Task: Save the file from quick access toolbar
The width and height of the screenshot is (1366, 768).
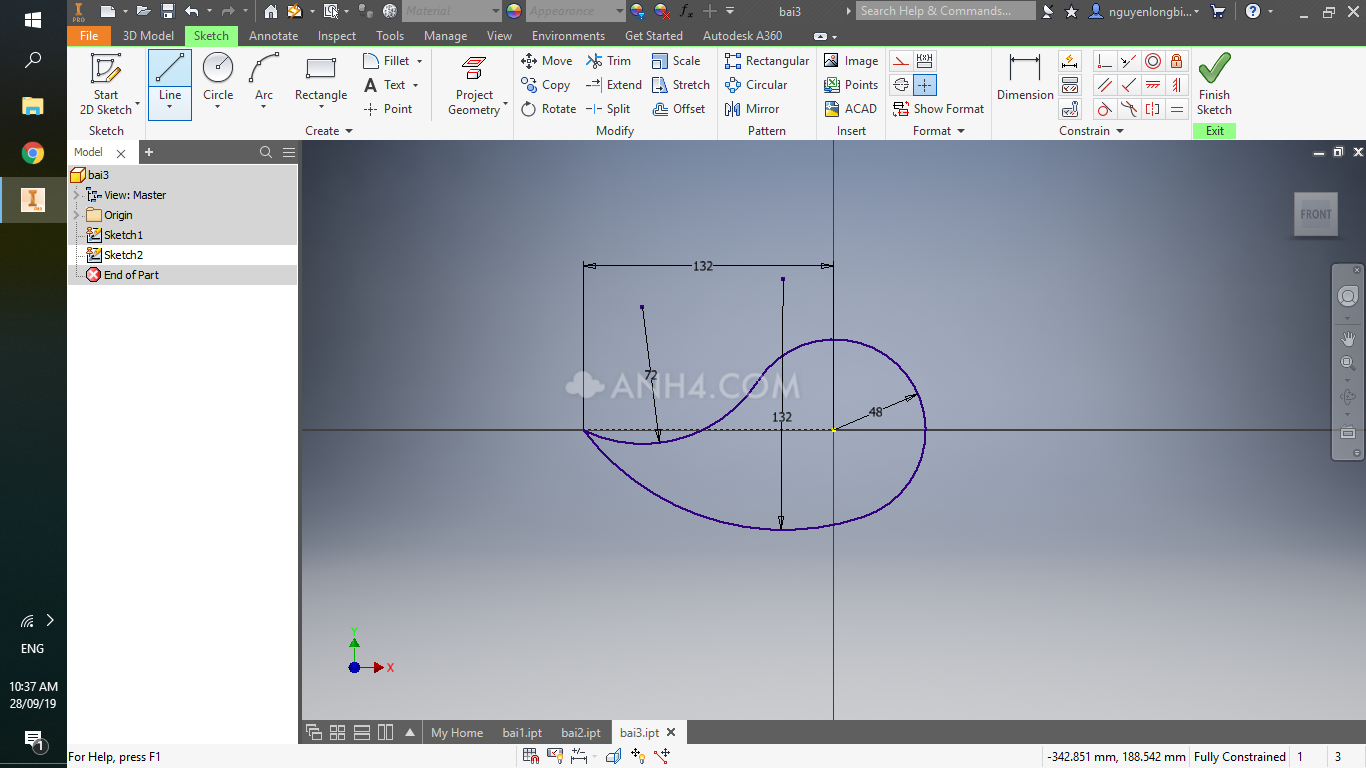Action: point(167,11)
